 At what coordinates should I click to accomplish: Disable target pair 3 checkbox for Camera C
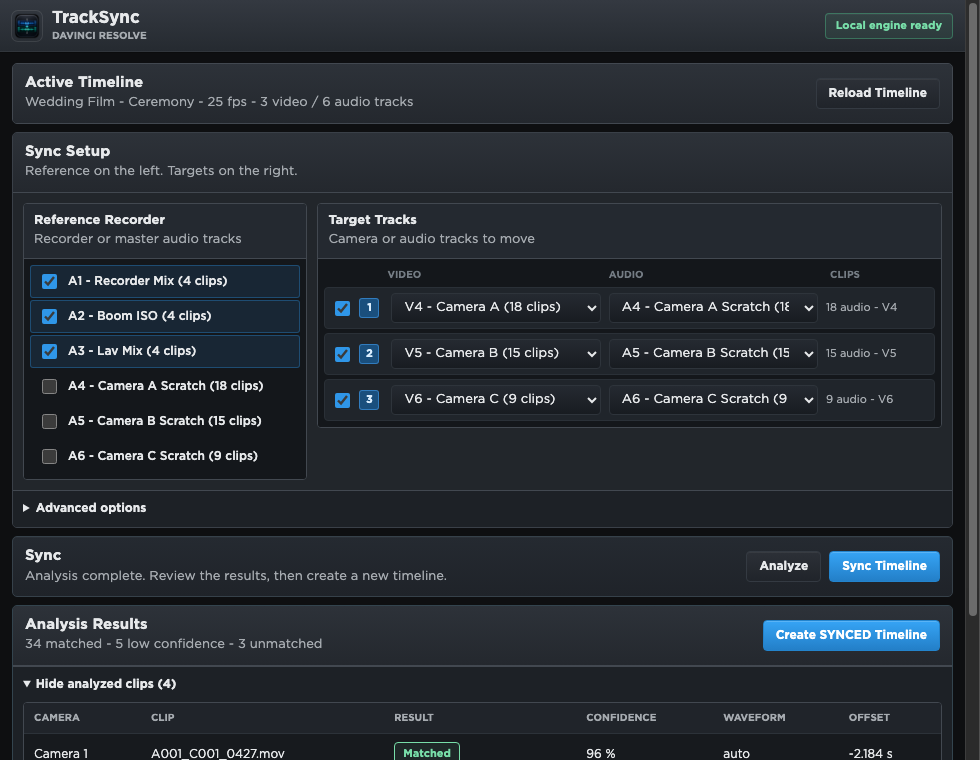[342, 400]
